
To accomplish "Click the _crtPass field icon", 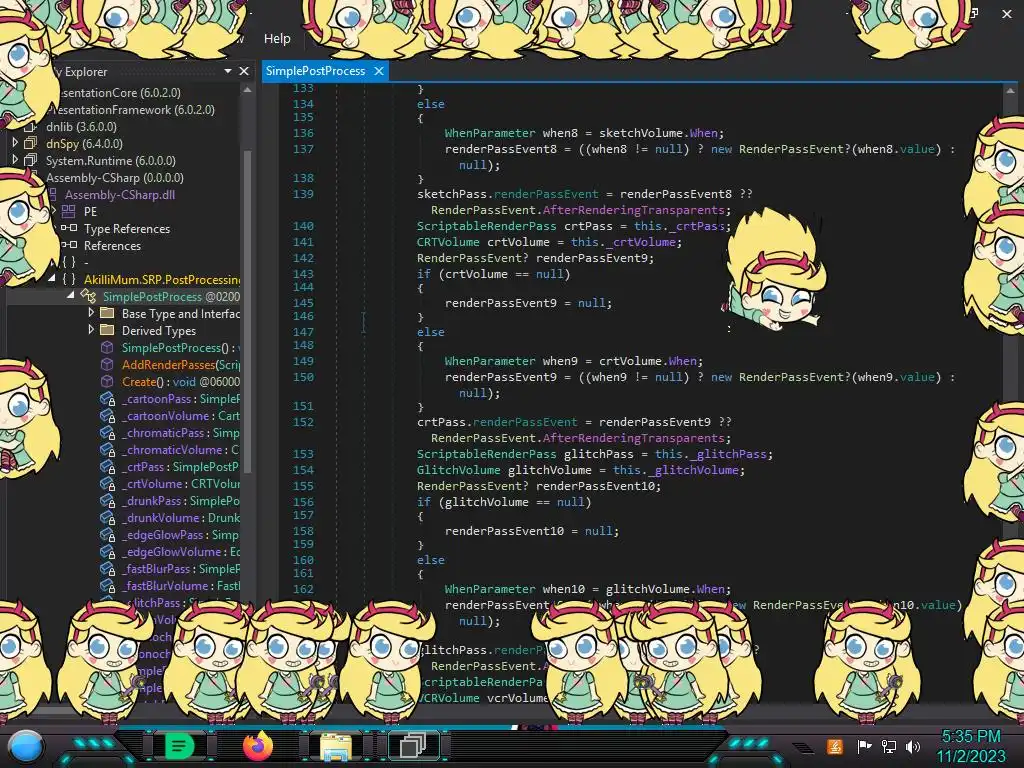I will (108, 467).
